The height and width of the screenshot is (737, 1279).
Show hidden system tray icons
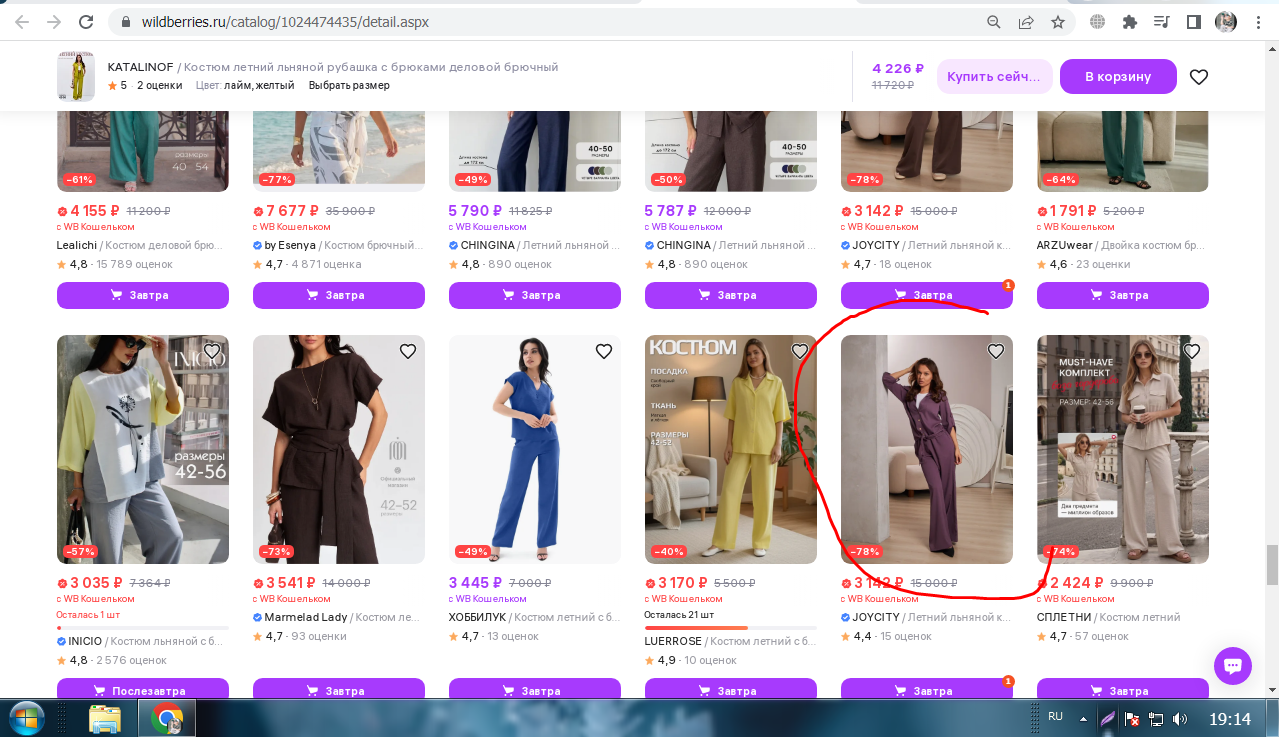(x=1083, y=718)
